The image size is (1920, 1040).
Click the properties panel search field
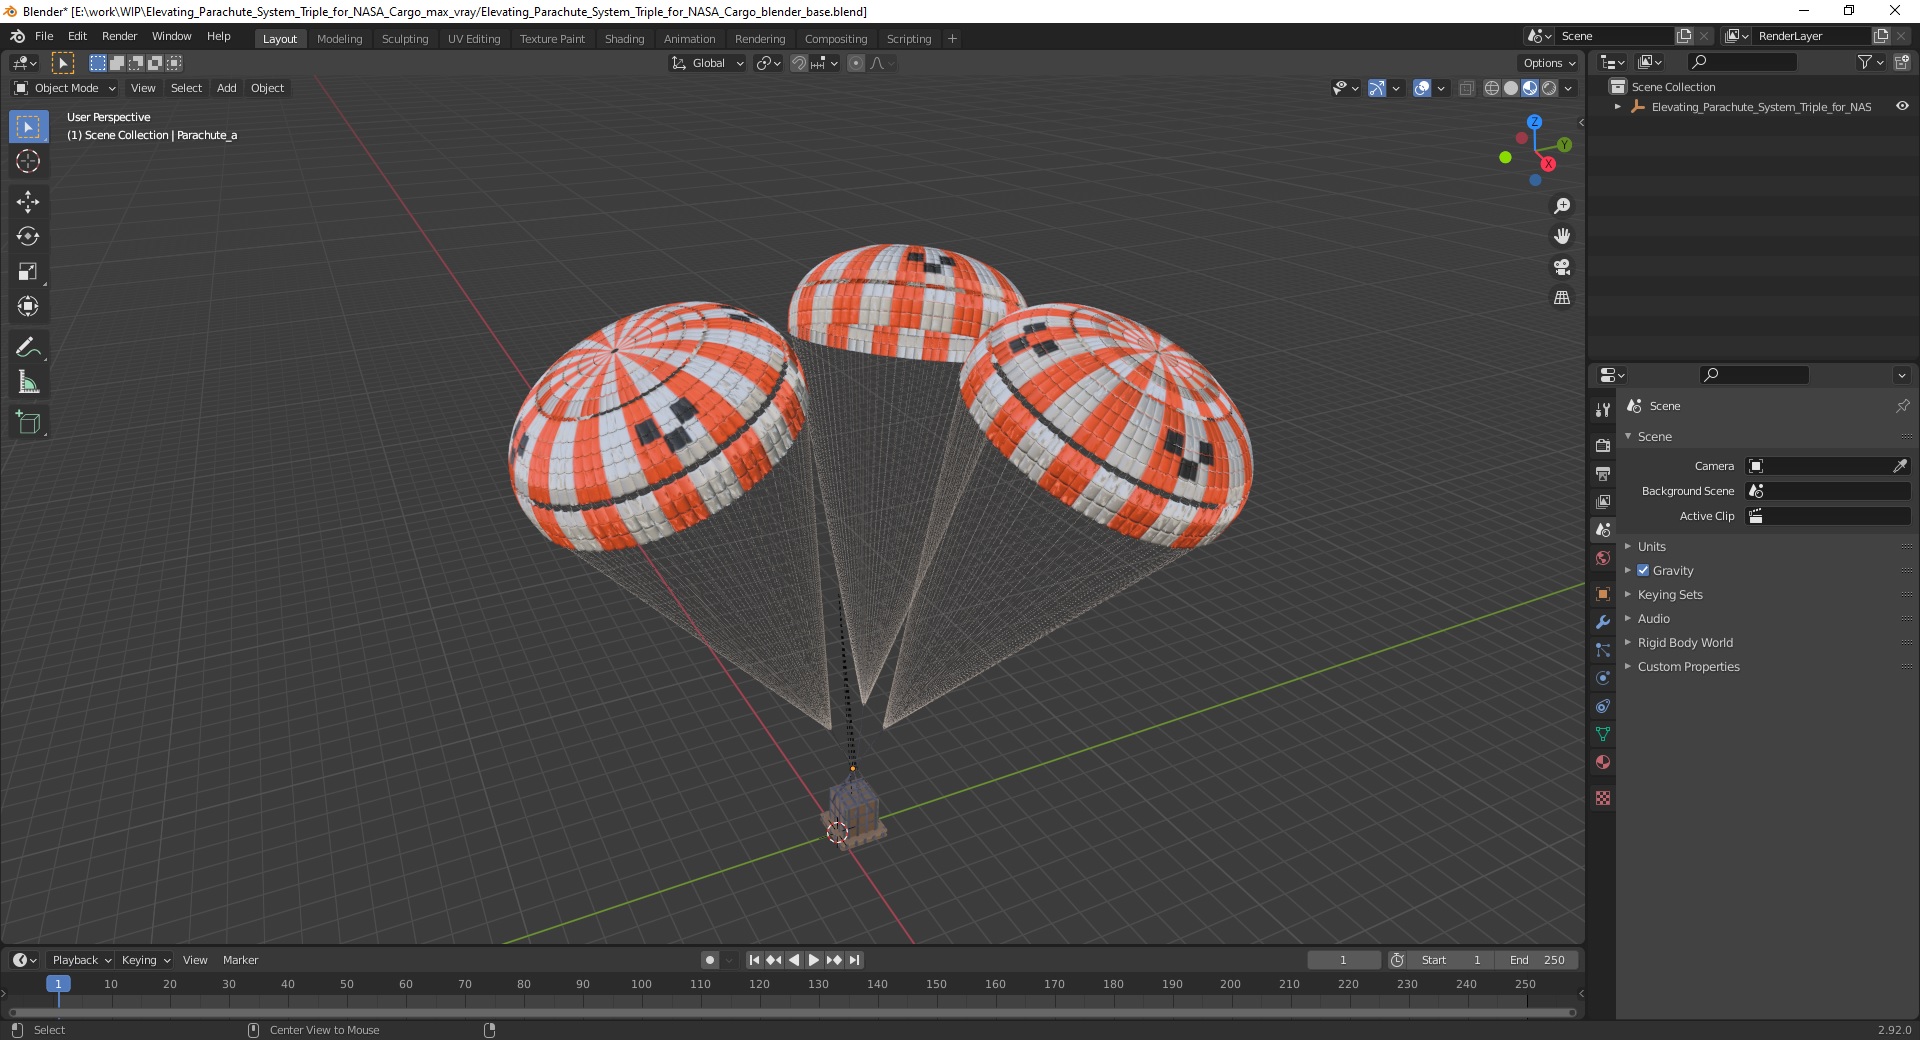1755,375
